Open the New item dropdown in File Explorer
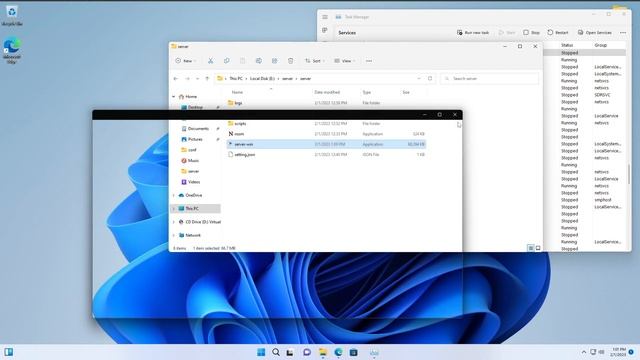This screenshot has width=640, height=360. point(186,61)
